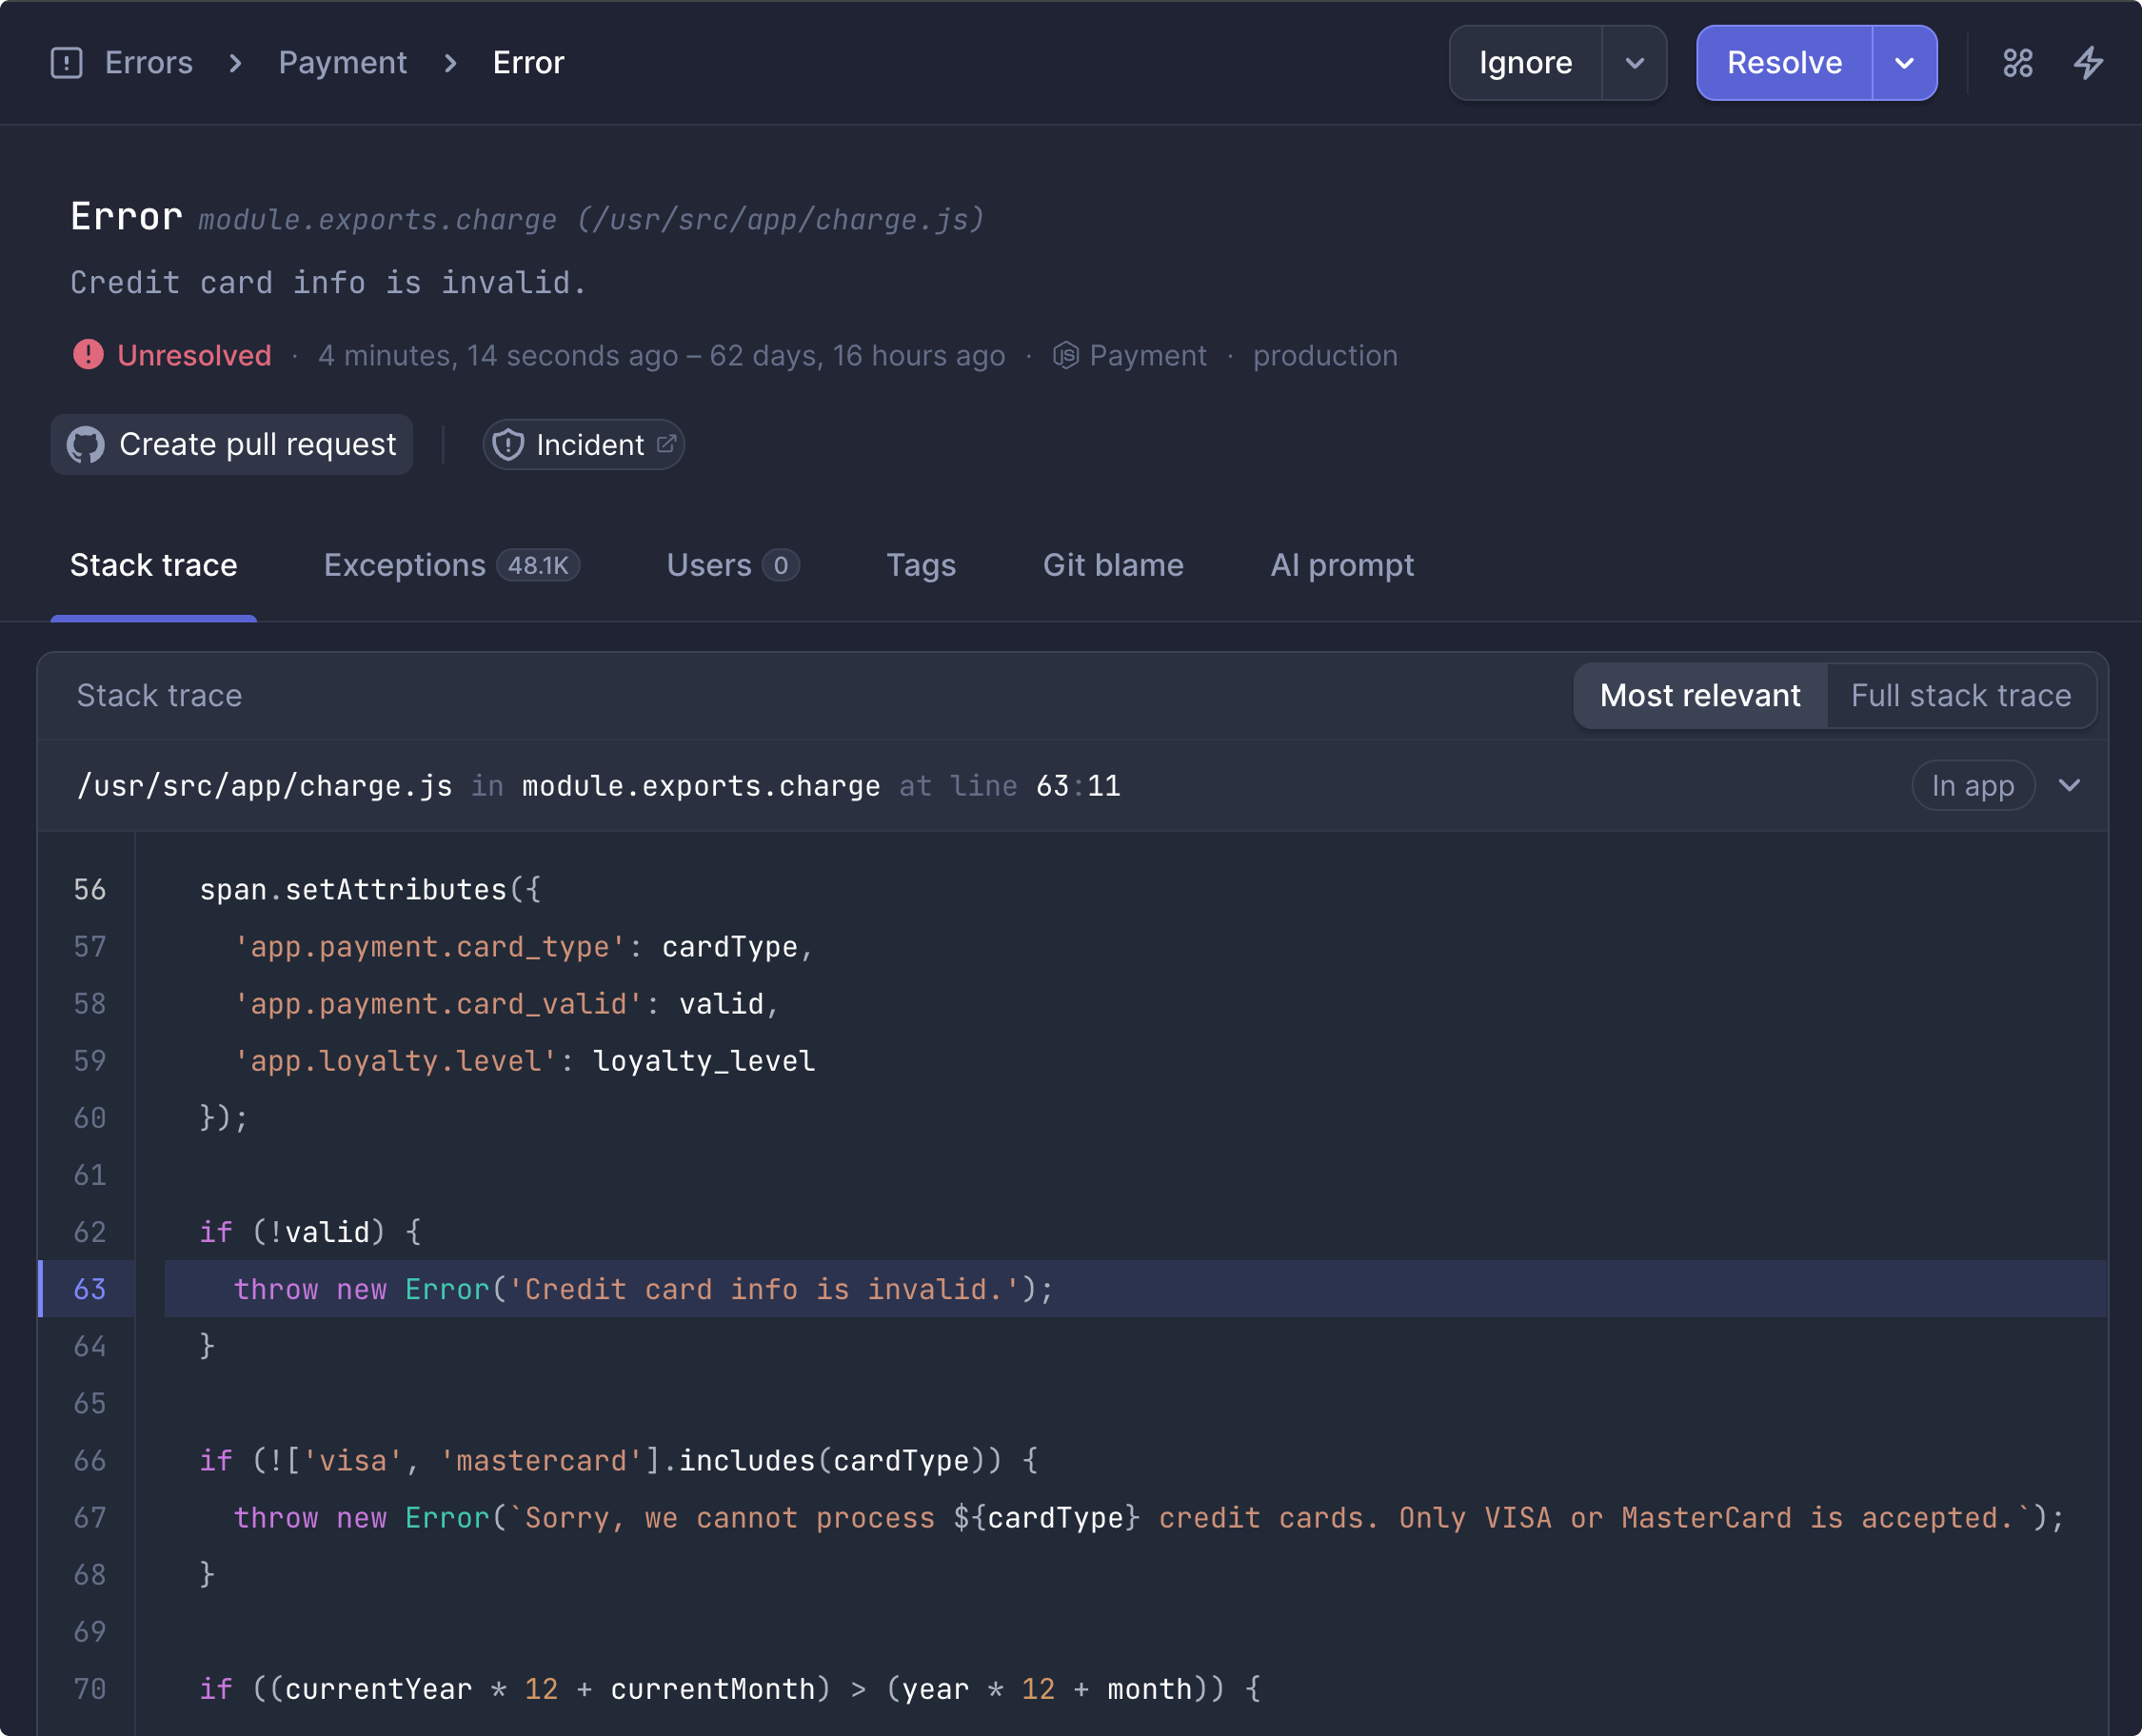This screenshot has height=1736, width=2142.
Task: Click the Payment service label in metadata
Action: tap(1148, 355)
